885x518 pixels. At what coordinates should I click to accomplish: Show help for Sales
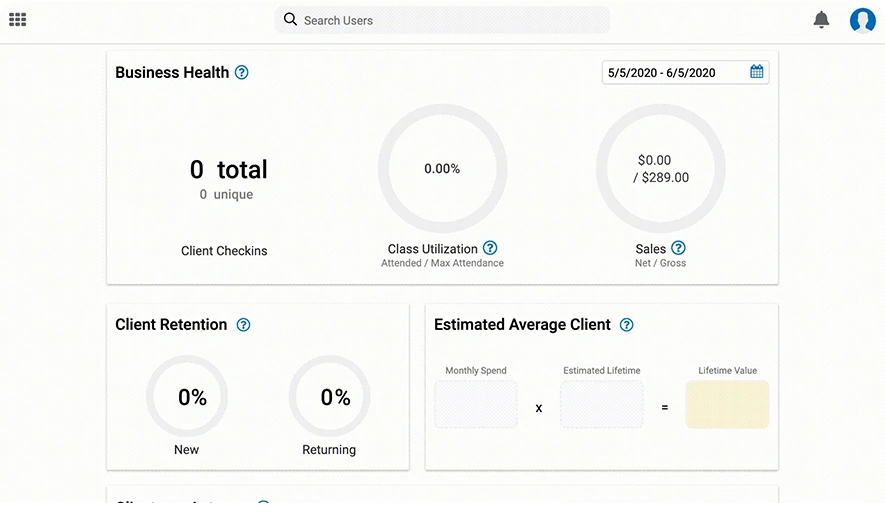pyautogui.click(x=678, y=248)
